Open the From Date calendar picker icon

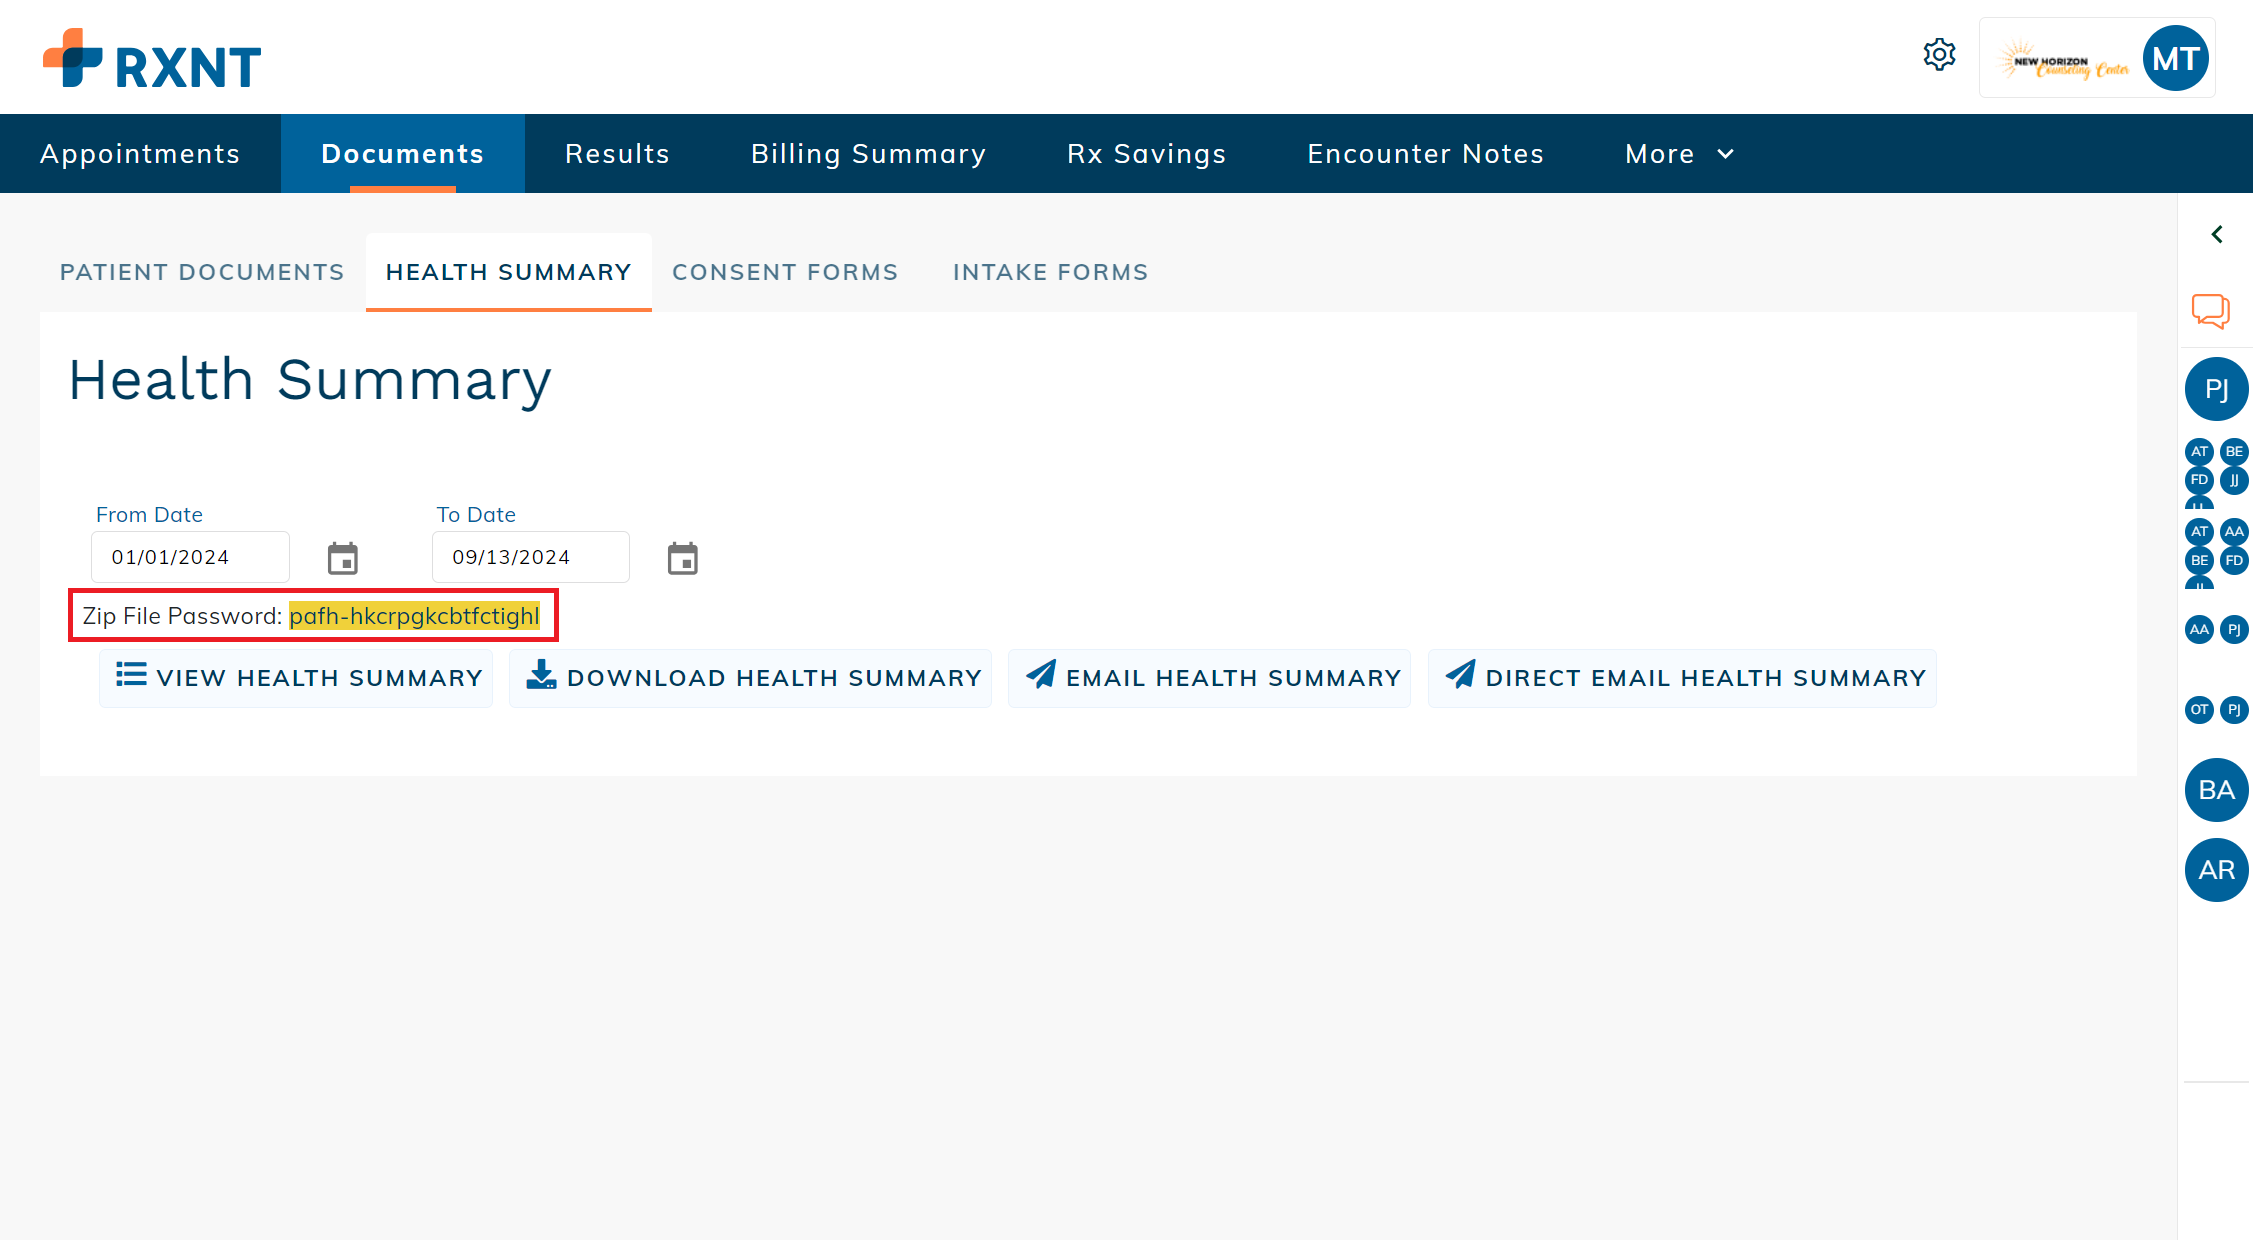pos(343,557)
